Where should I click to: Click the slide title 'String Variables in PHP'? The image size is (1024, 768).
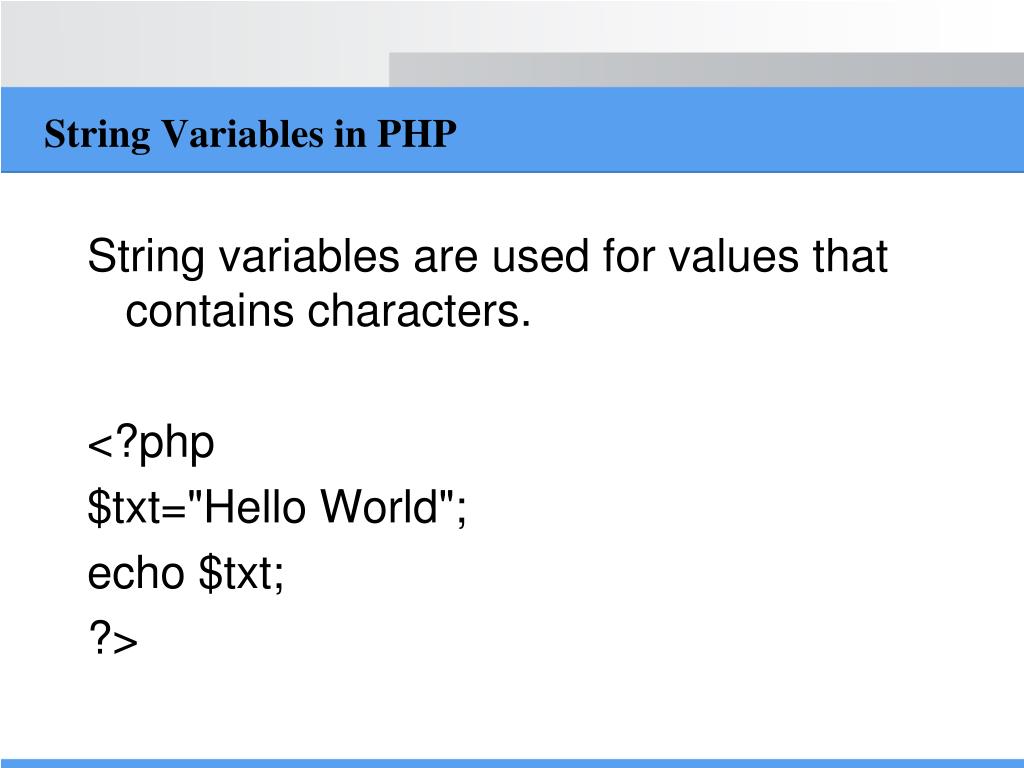coord(250,135)
